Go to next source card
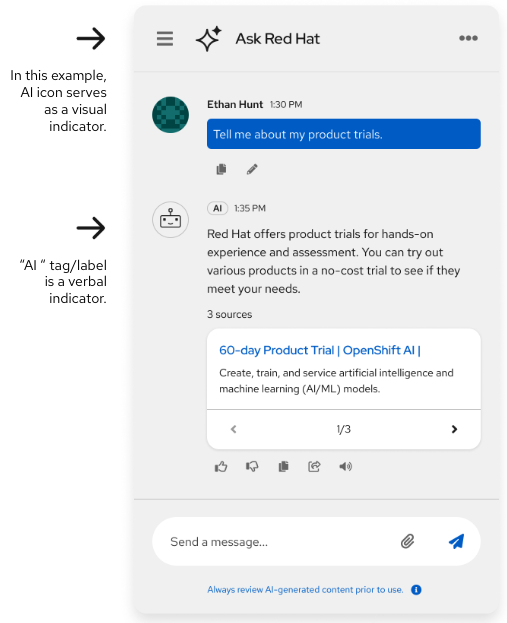 (x=454, y=429)
